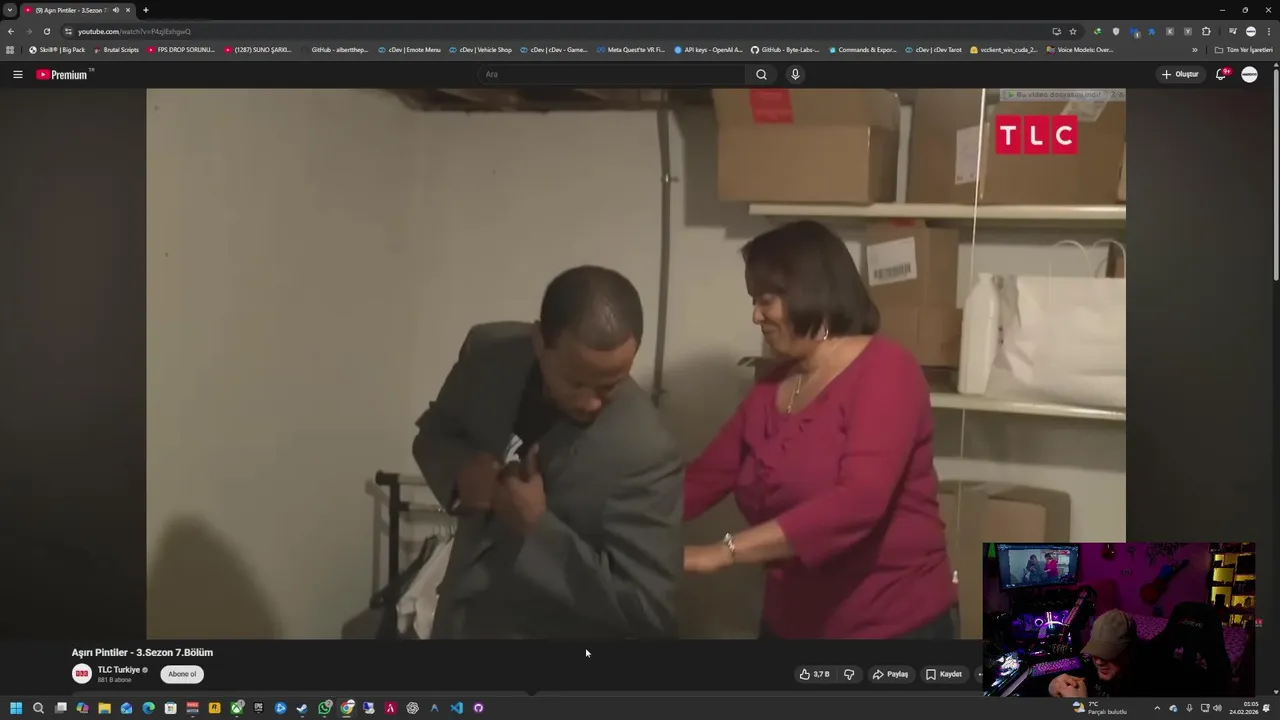Image resolution: width=1280 pixels, height=720 pixels.
Task: Open the cDev | Emote Menu bookmark
Action: [409, 50]
